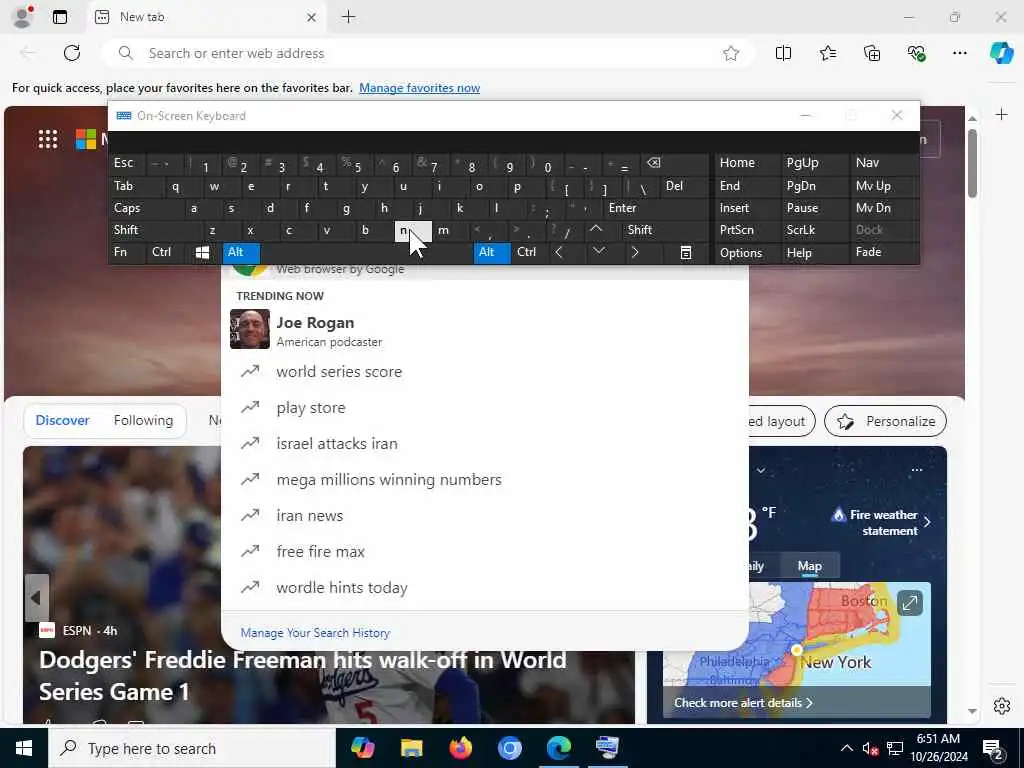Click the Windows taskbar search box
The height and width of the screenshot is (768, 1024).
click(x=191, y=748)
